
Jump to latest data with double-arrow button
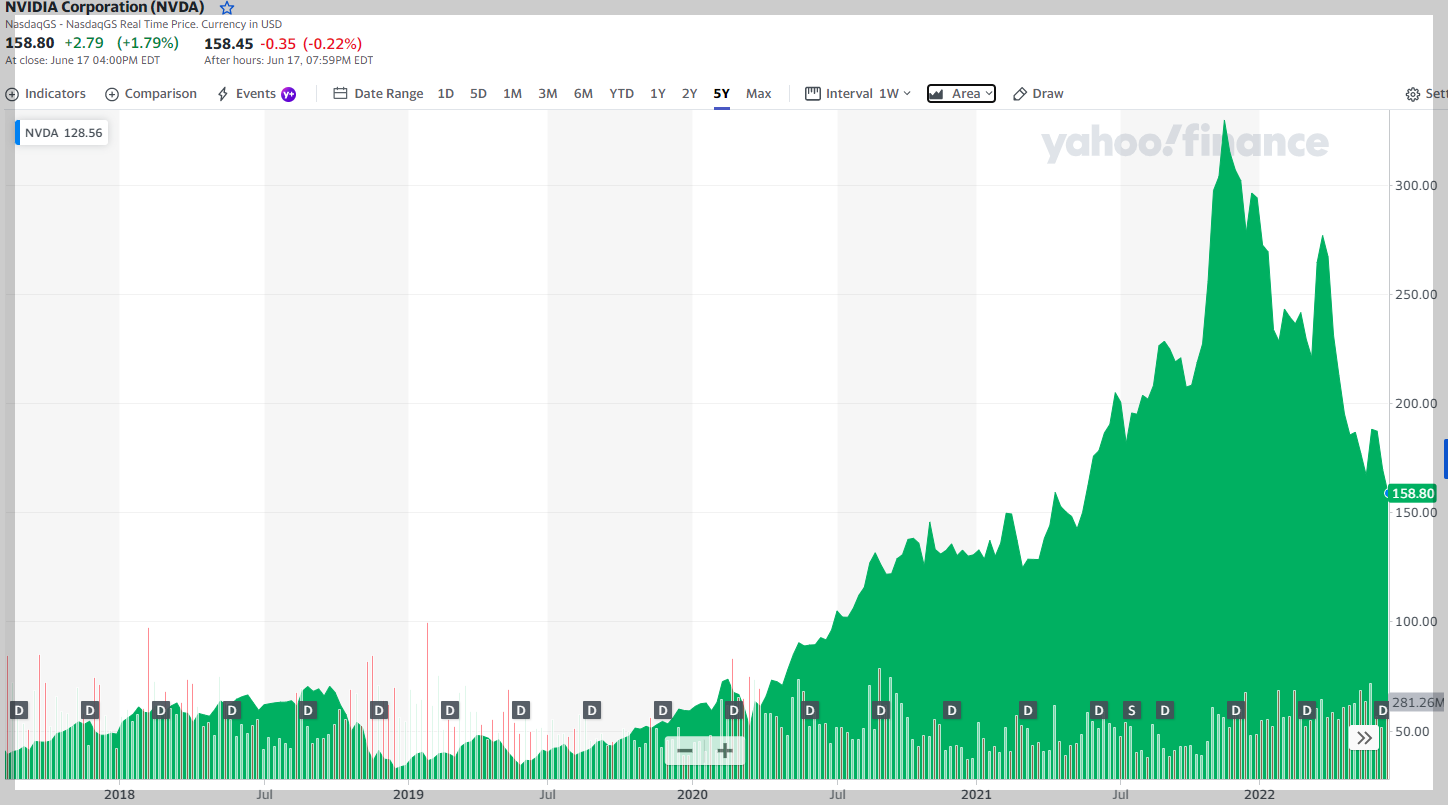click(1364, 738)
